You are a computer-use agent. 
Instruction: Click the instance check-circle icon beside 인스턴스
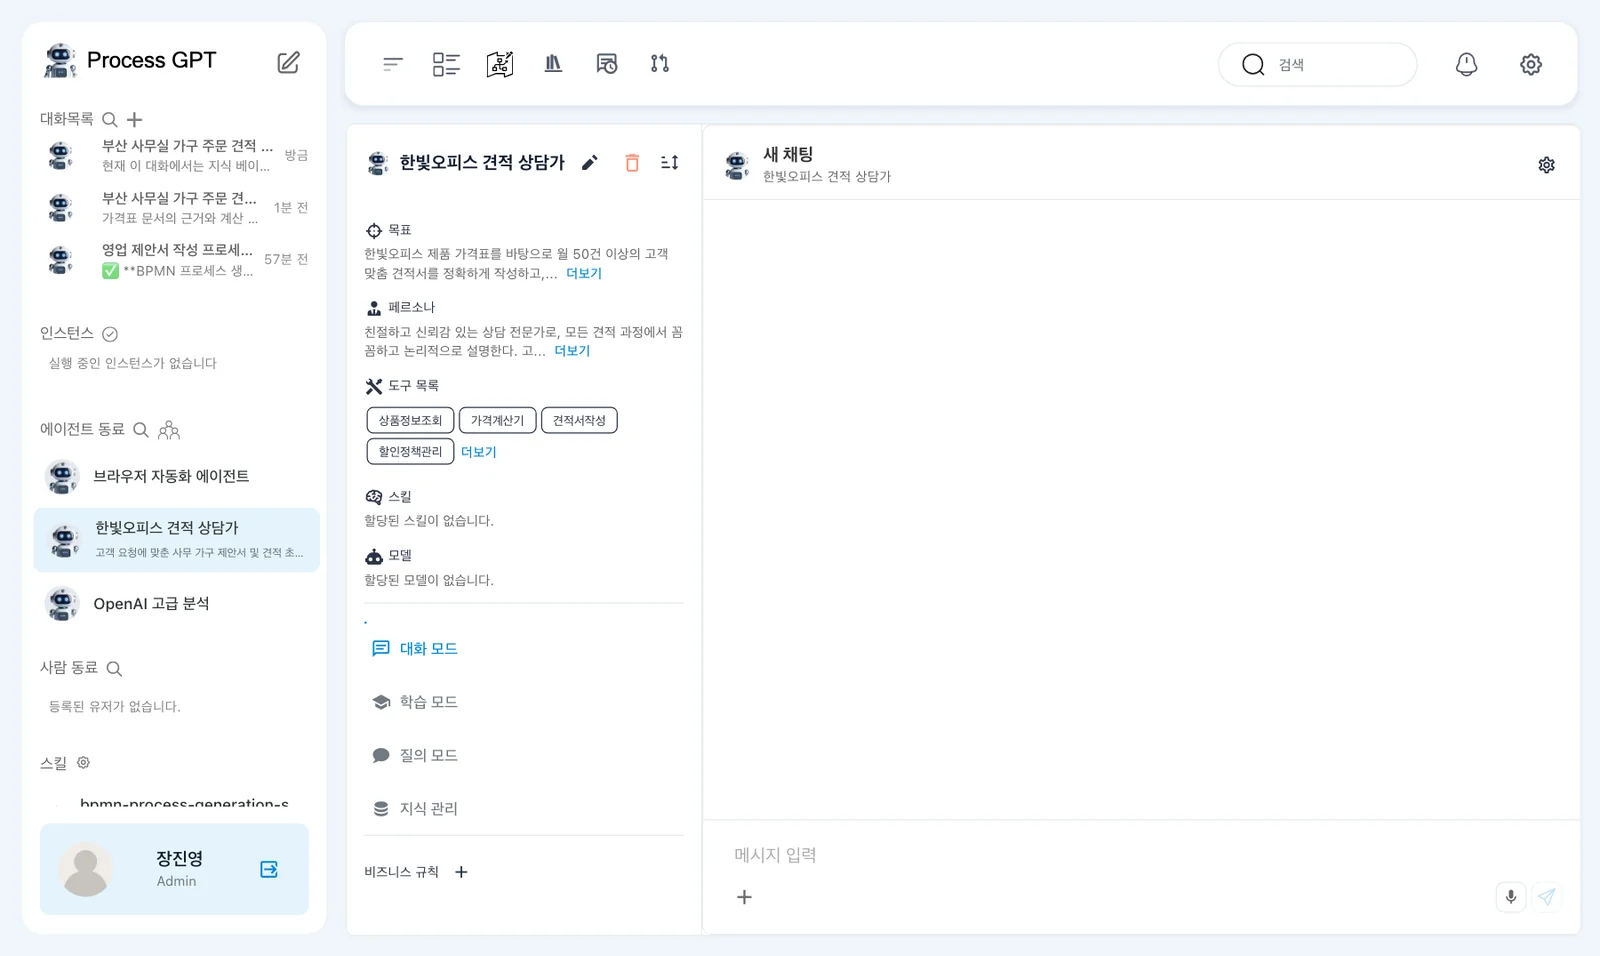point(110,334)
